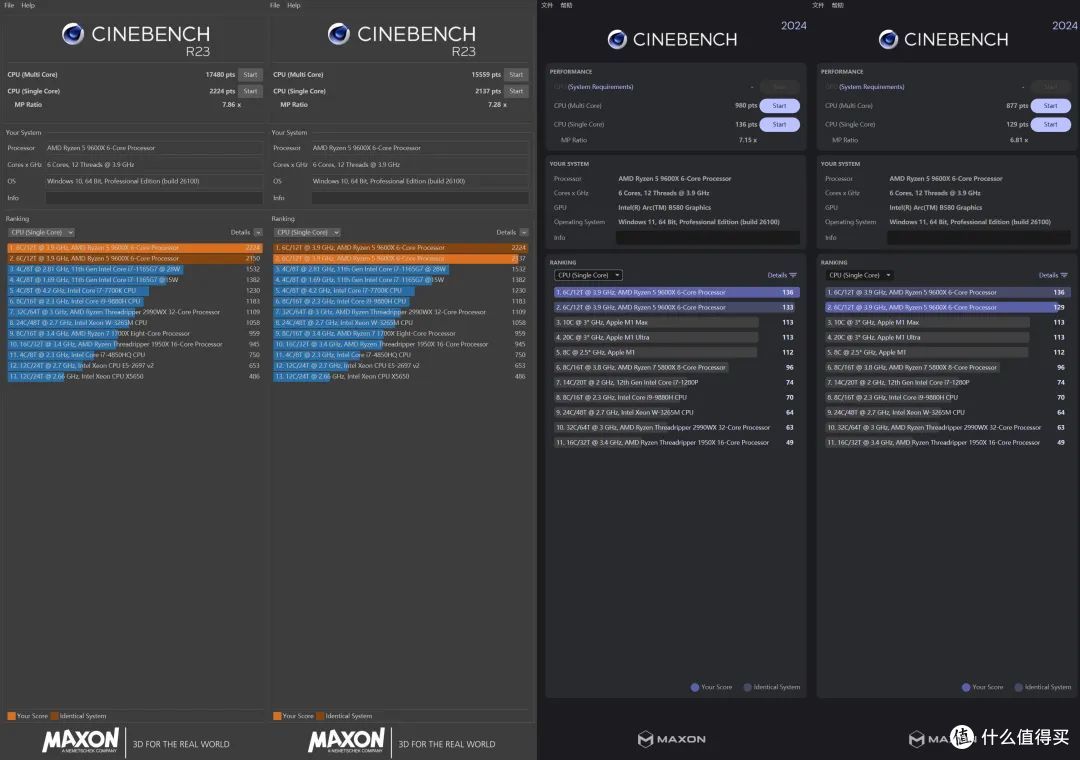Open File menu in the 17480 pts R23 window
The image size is (1080, 760).
[9, 5]
